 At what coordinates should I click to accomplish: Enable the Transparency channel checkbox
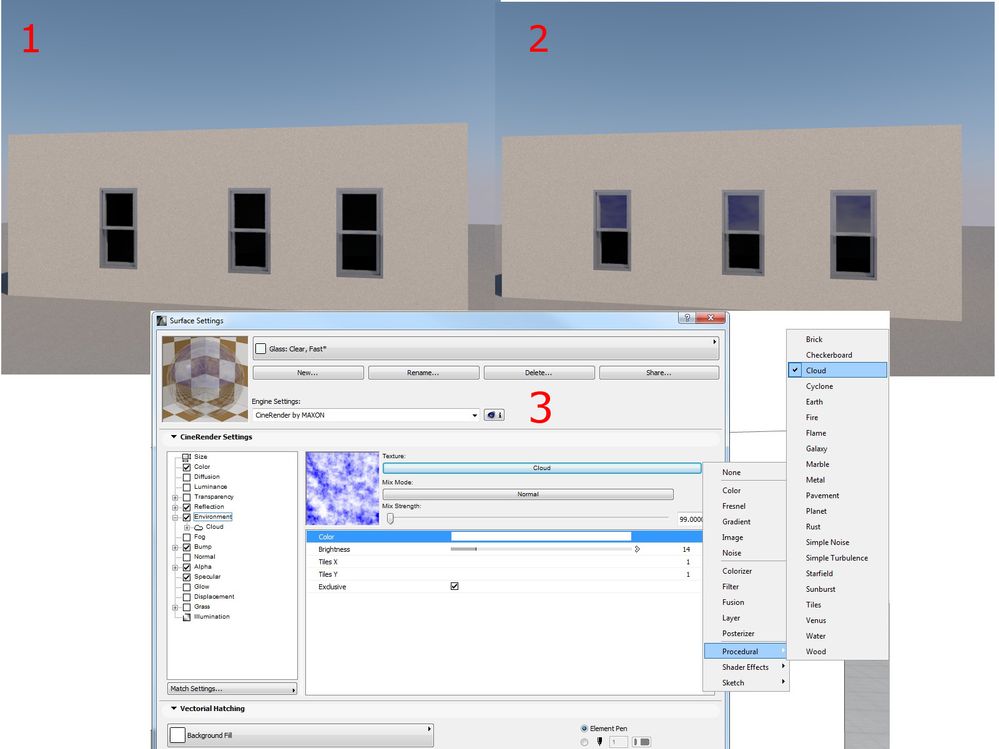[187, 497]
